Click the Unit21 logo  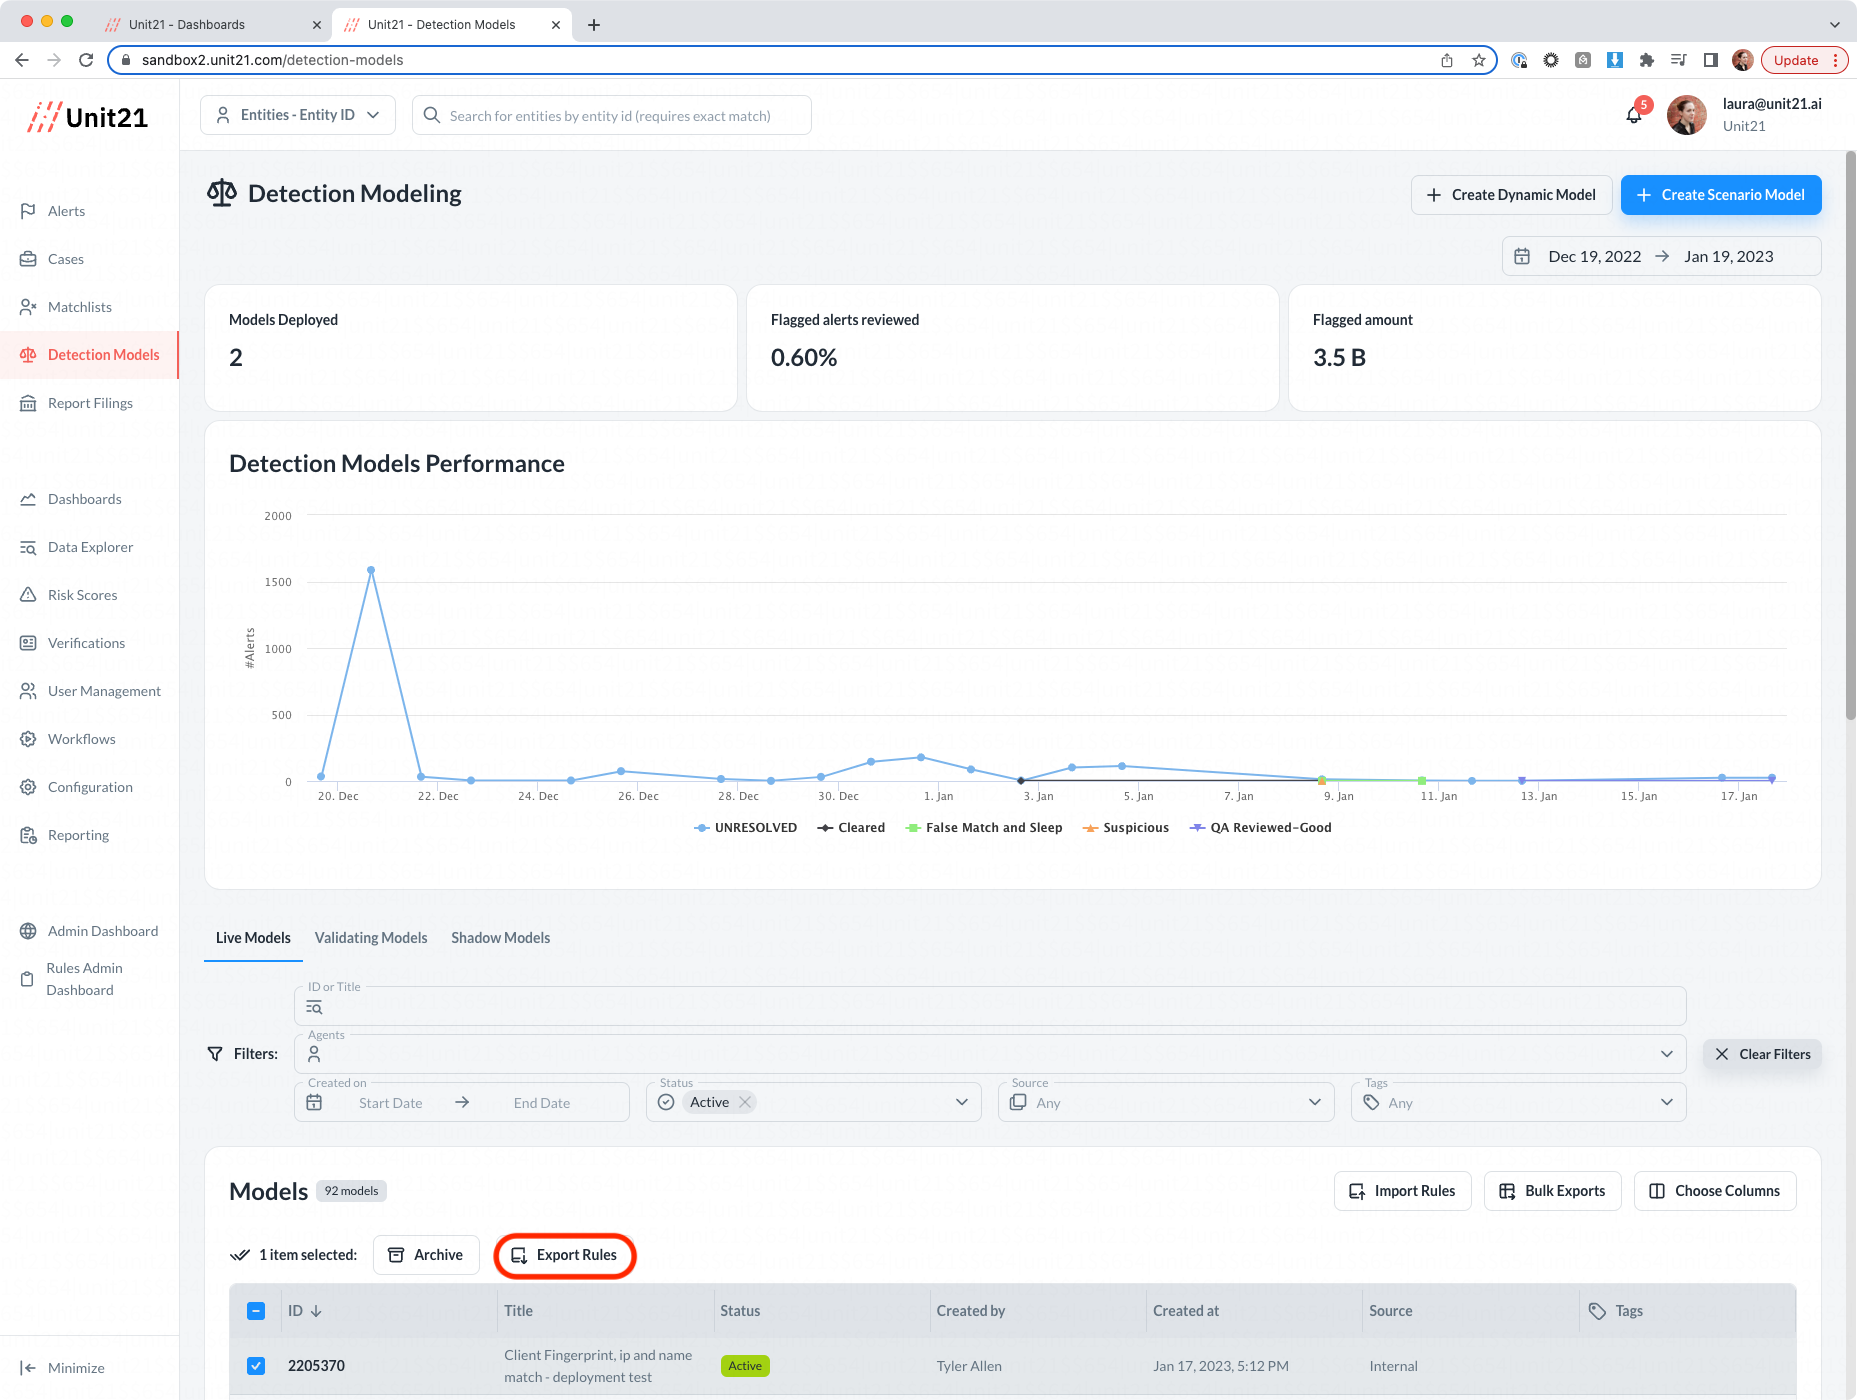[x=88, y=117]
